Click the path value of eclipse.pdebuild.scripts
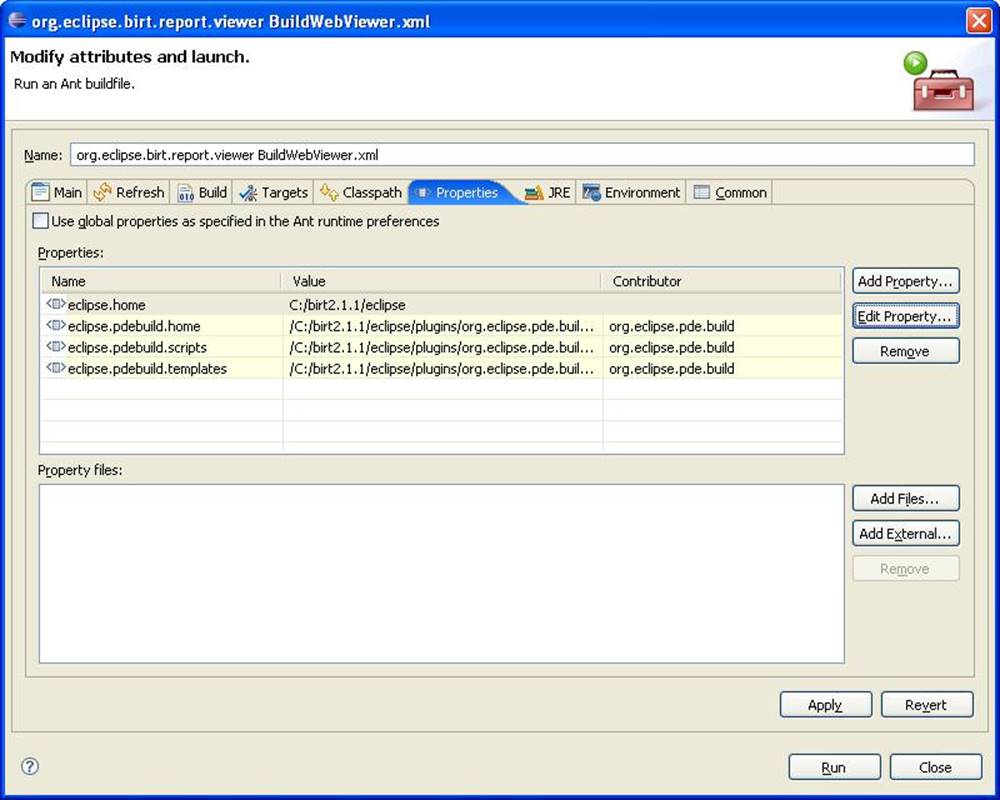Screen dimensions: 1000x800 coord(441,347)
